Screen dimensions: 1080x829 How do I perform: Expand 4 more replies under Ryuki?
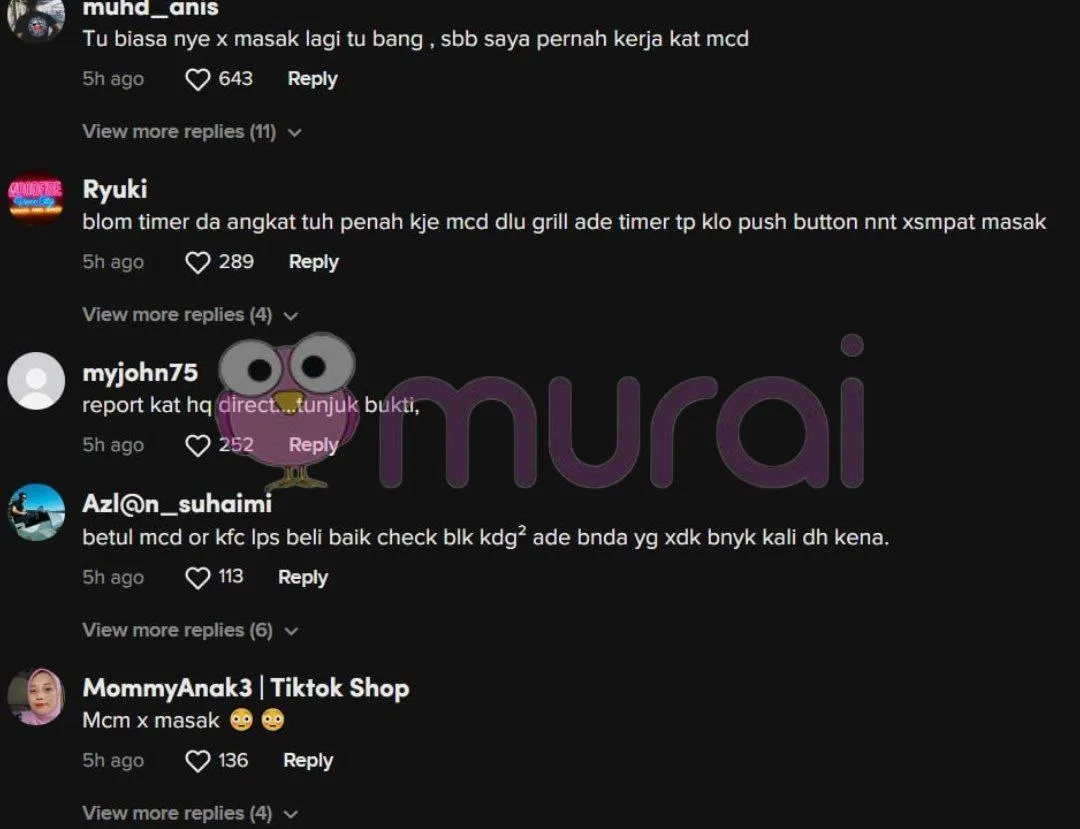click(x=190, y=315)
